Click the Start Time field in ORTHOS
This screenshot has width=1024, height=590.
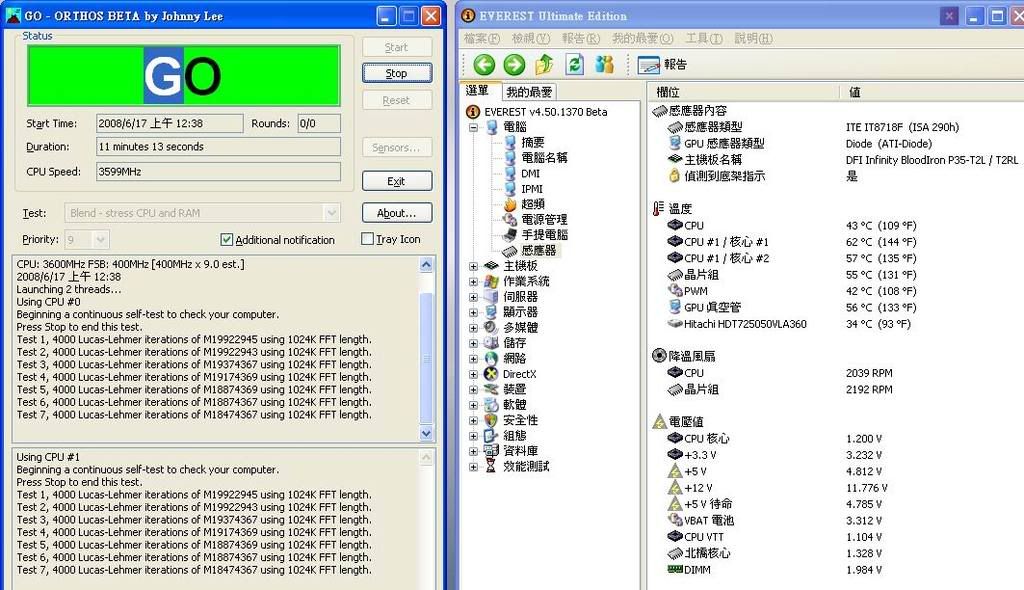click(x=170, y=123)
